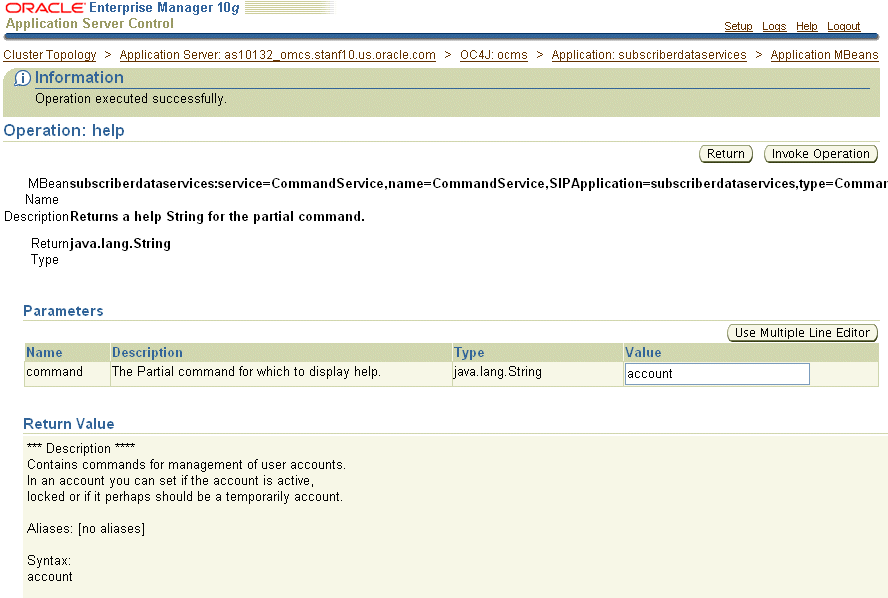The image size is (888, 598).
Task: Click the Oracle Enterprise Manager logo
Action: click(x=122, y=8)
